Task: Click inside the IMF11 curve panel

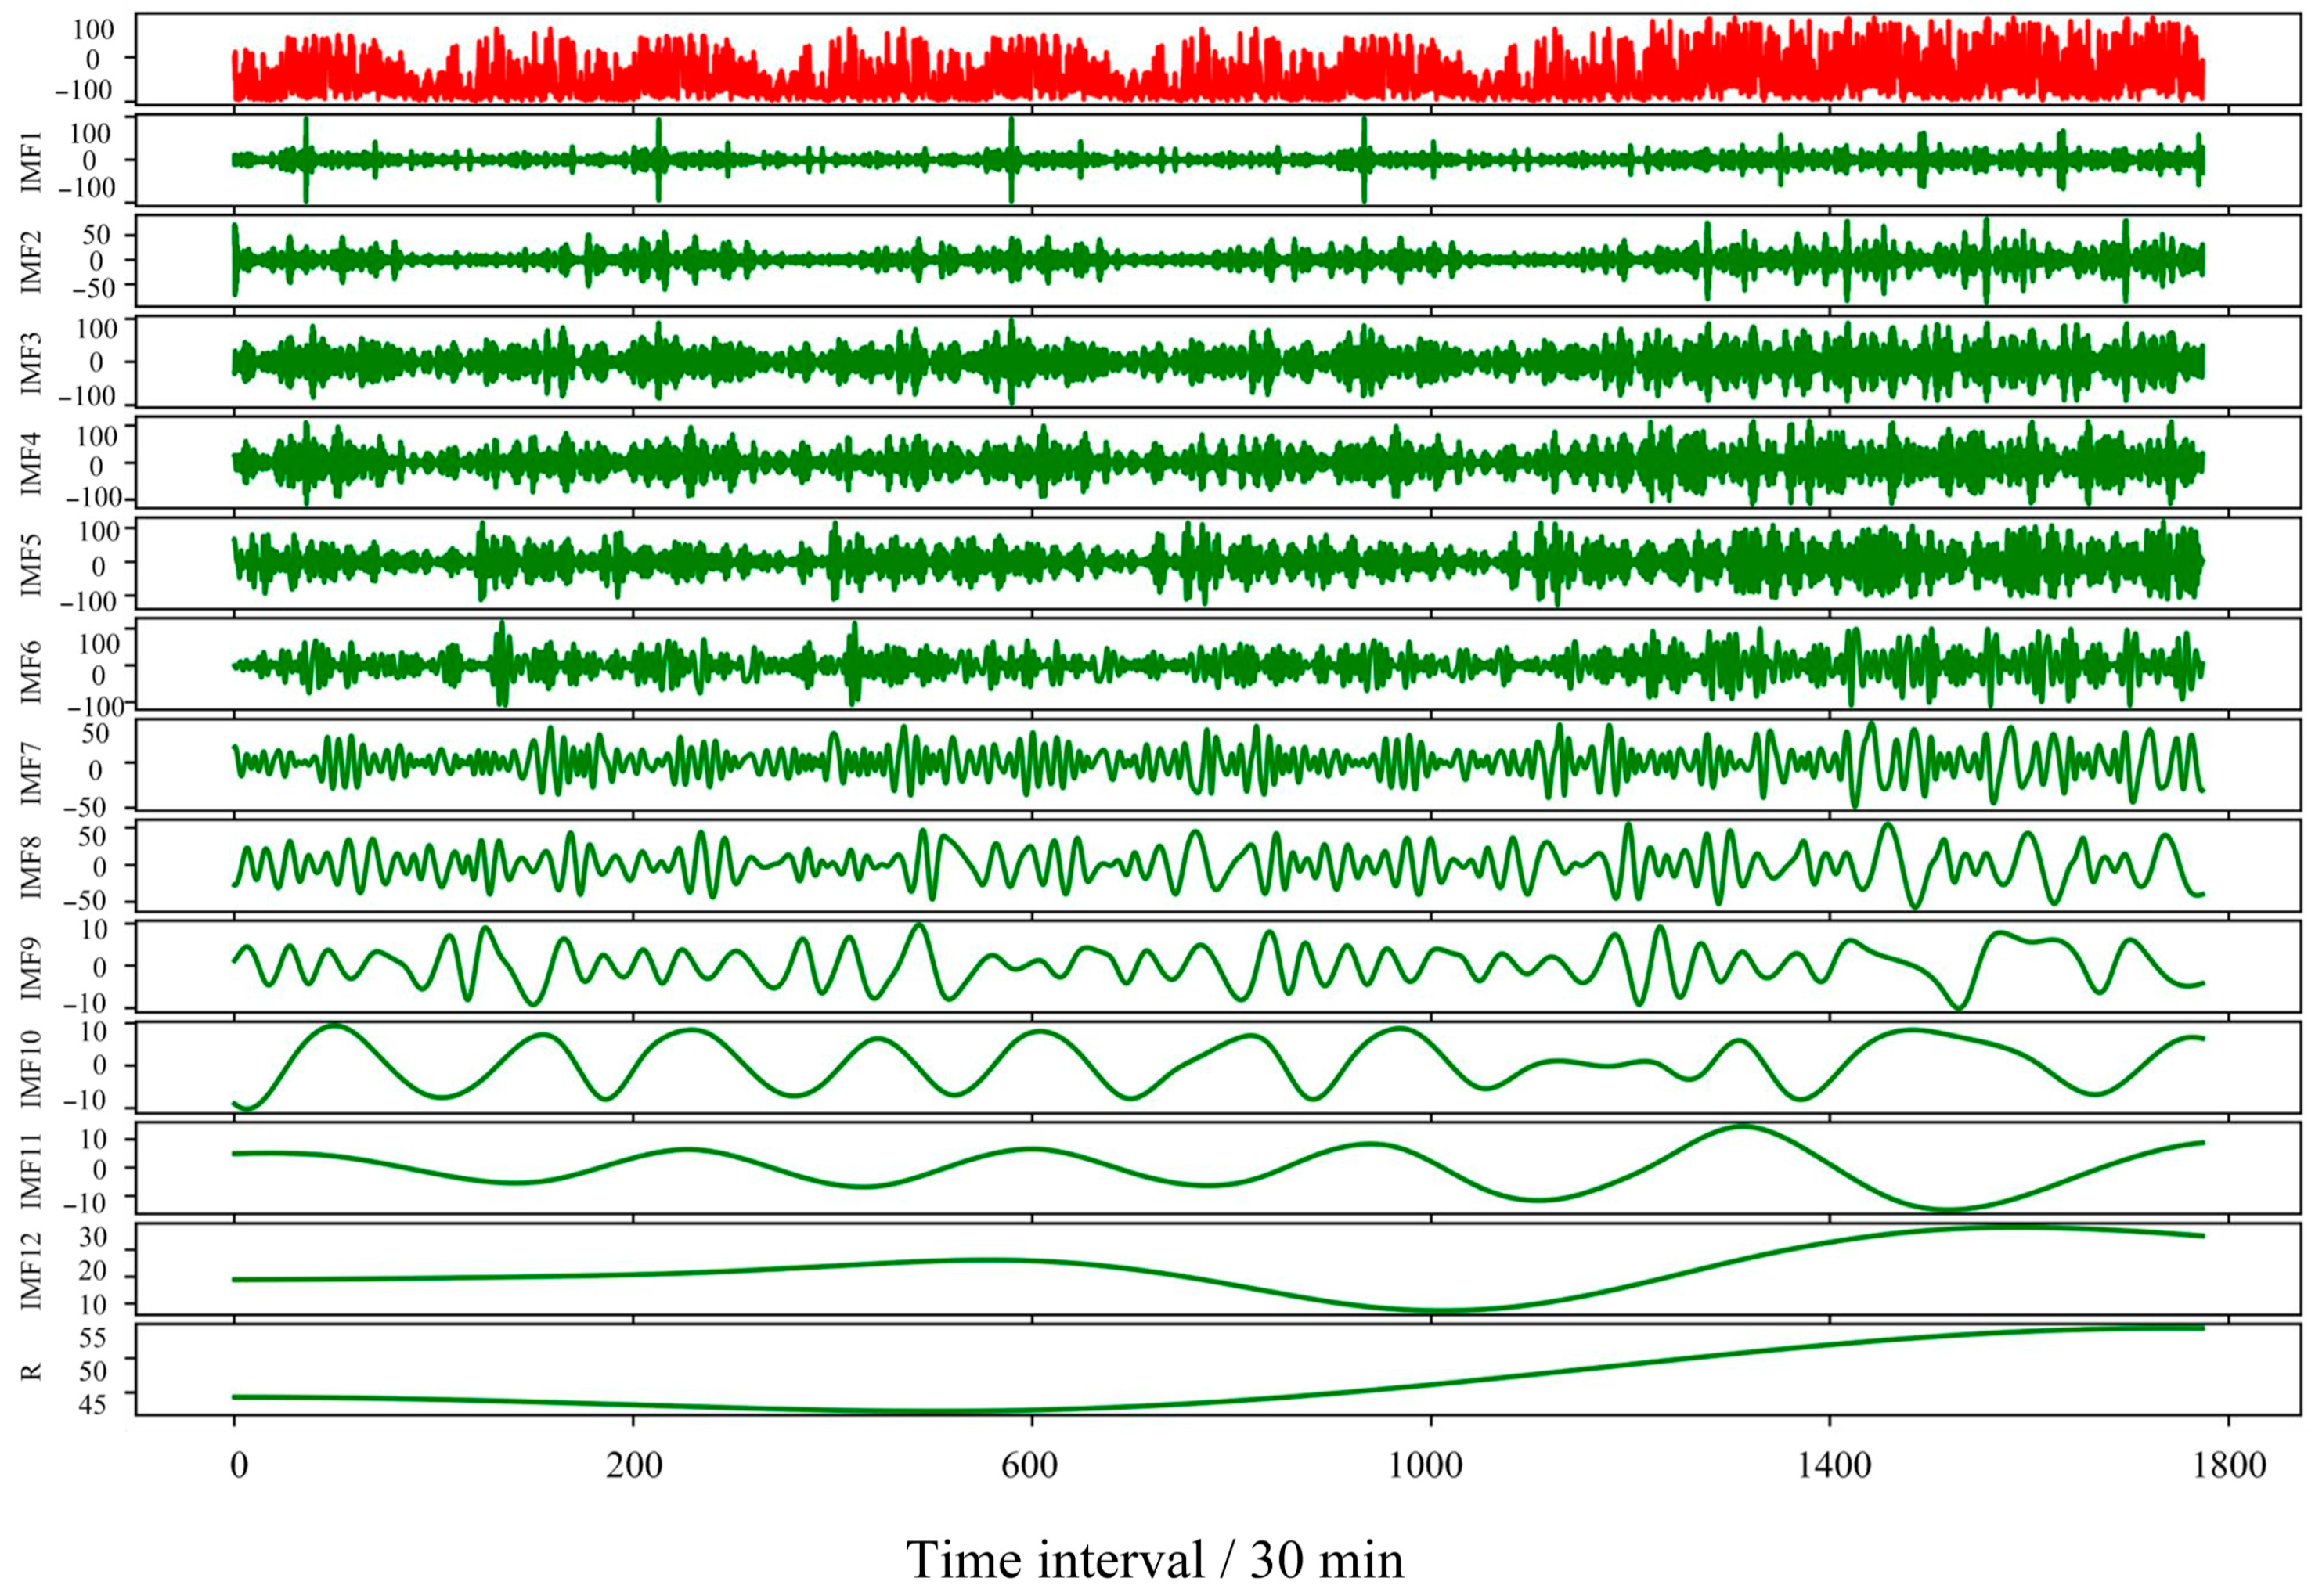Action: pyautogui.click(x=1217, y=1167)
